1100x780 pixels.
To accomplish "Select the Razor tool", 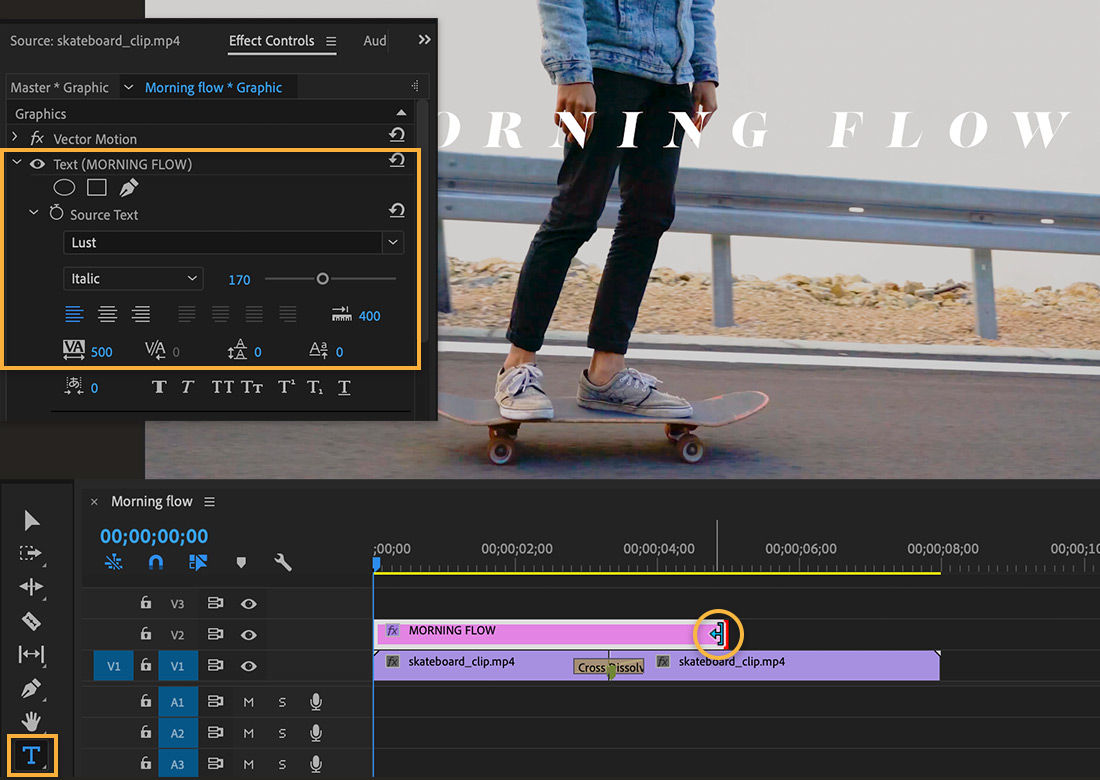I will coord(31,621).
